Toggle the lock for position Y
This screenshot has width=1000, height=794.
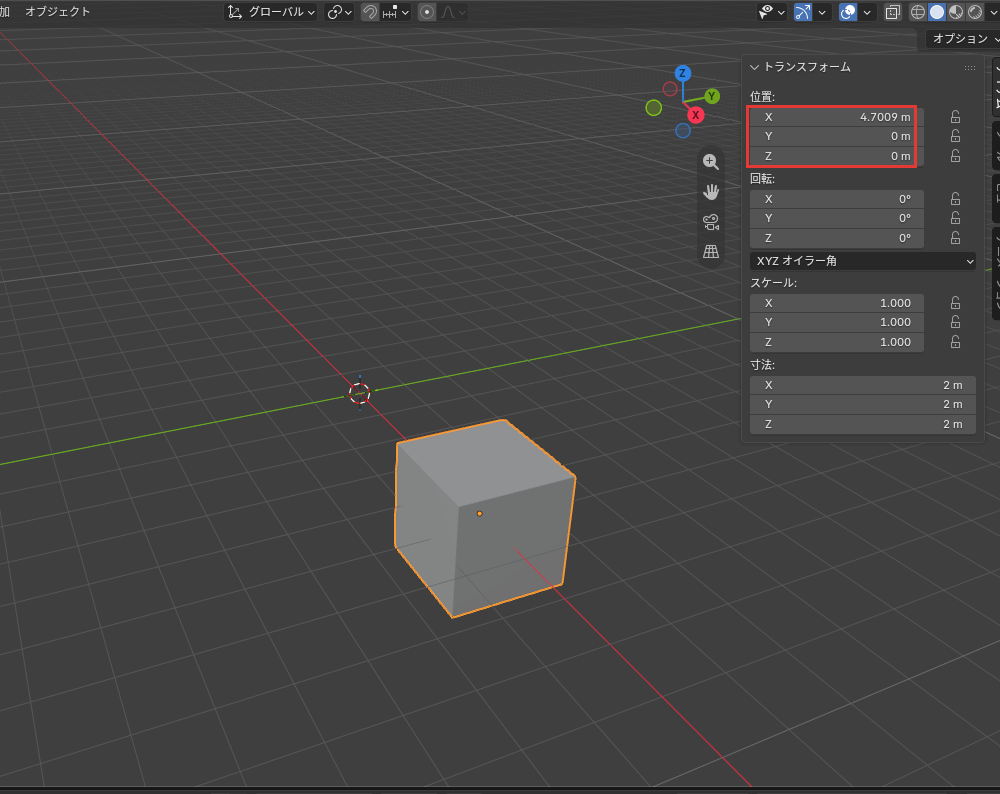955,136
